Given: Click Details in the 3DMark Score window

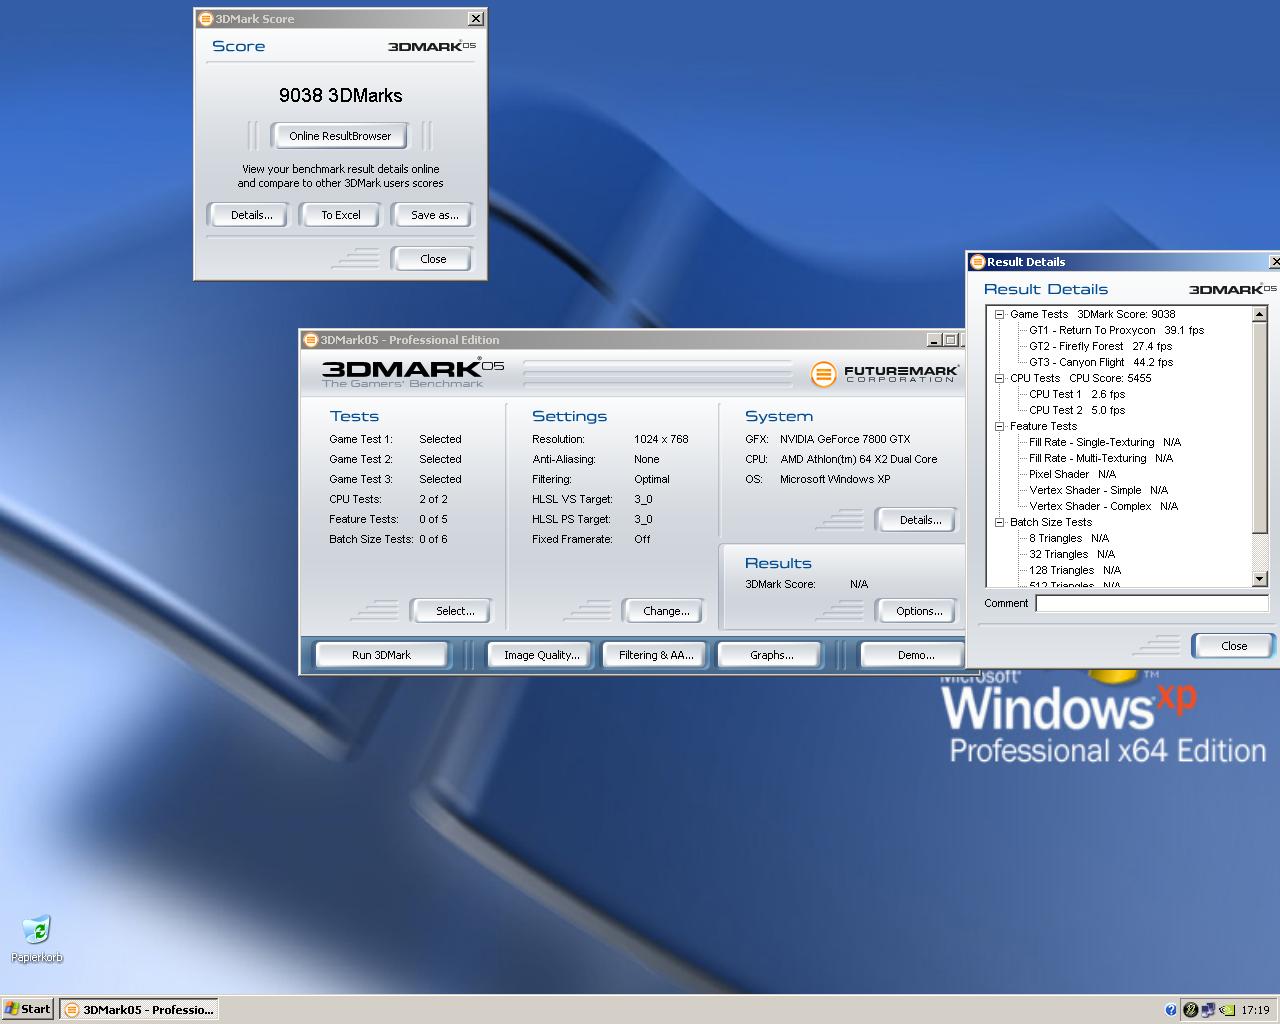Looking at the screenshot, I should pyautogui.click(x=251, y=215).
